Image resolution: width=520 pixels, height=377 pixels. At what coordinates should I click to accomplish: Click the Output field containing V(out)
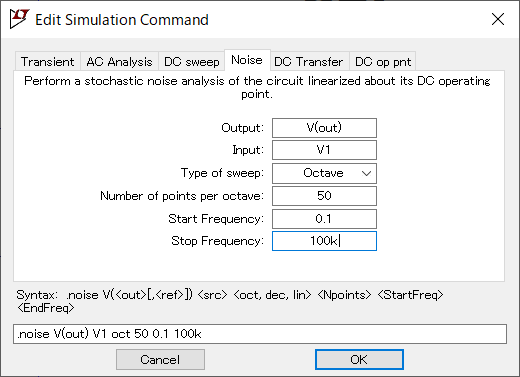pyautogui.click(x=324, y=128)
